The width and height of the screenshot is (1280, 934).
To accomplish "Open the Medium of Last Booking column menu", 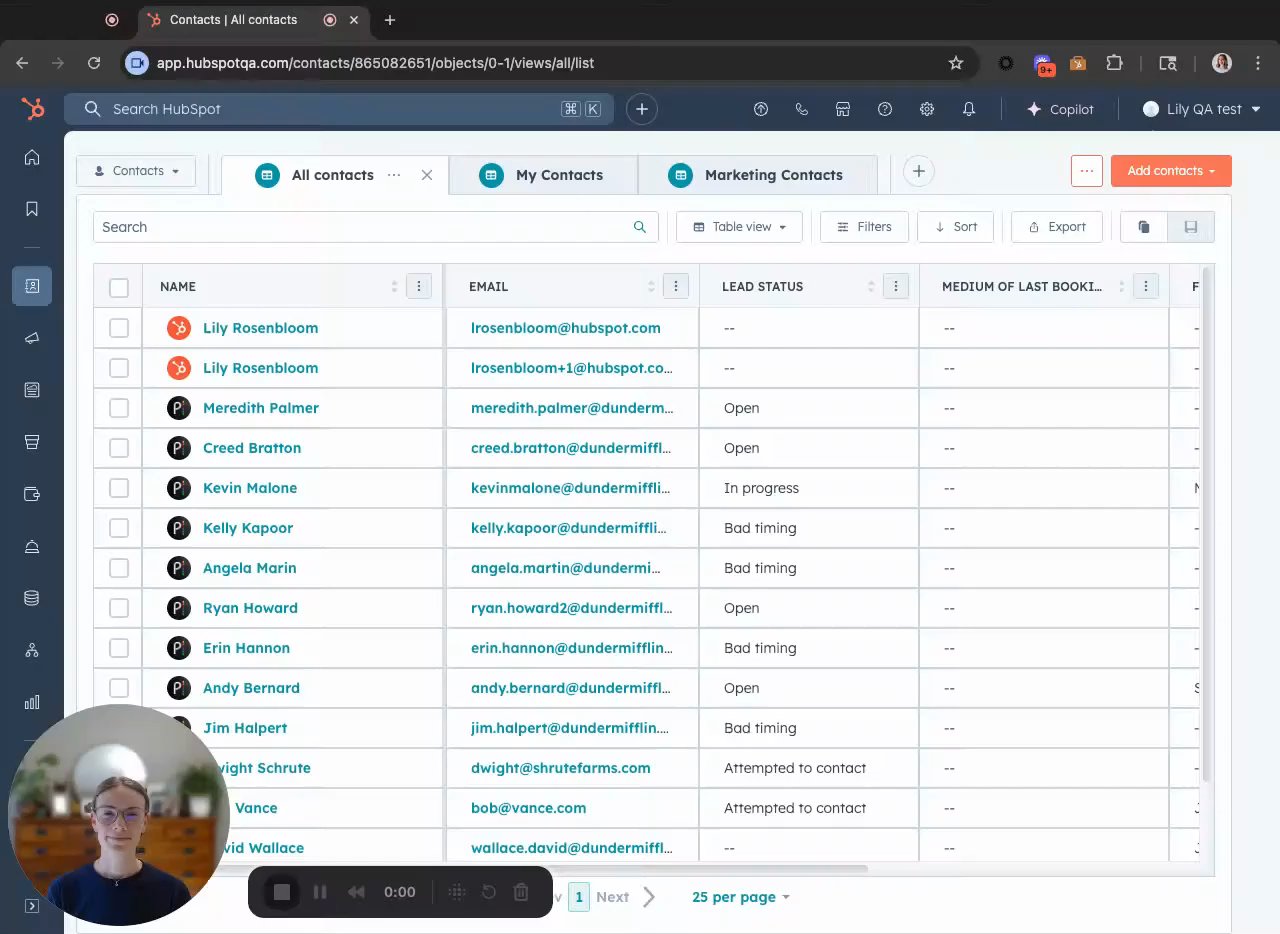I will pyautogui.click(x=1146, y=287).
